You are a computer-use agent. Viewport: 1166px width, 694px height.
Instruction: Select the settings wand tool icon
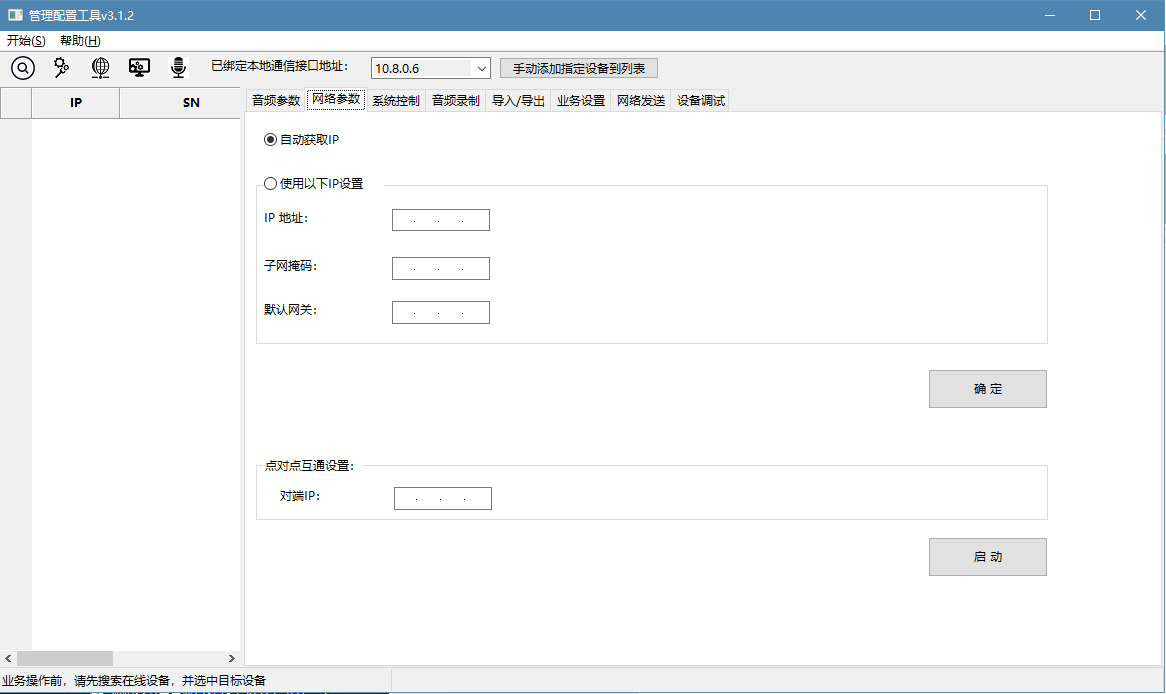[x=60, y=68]
